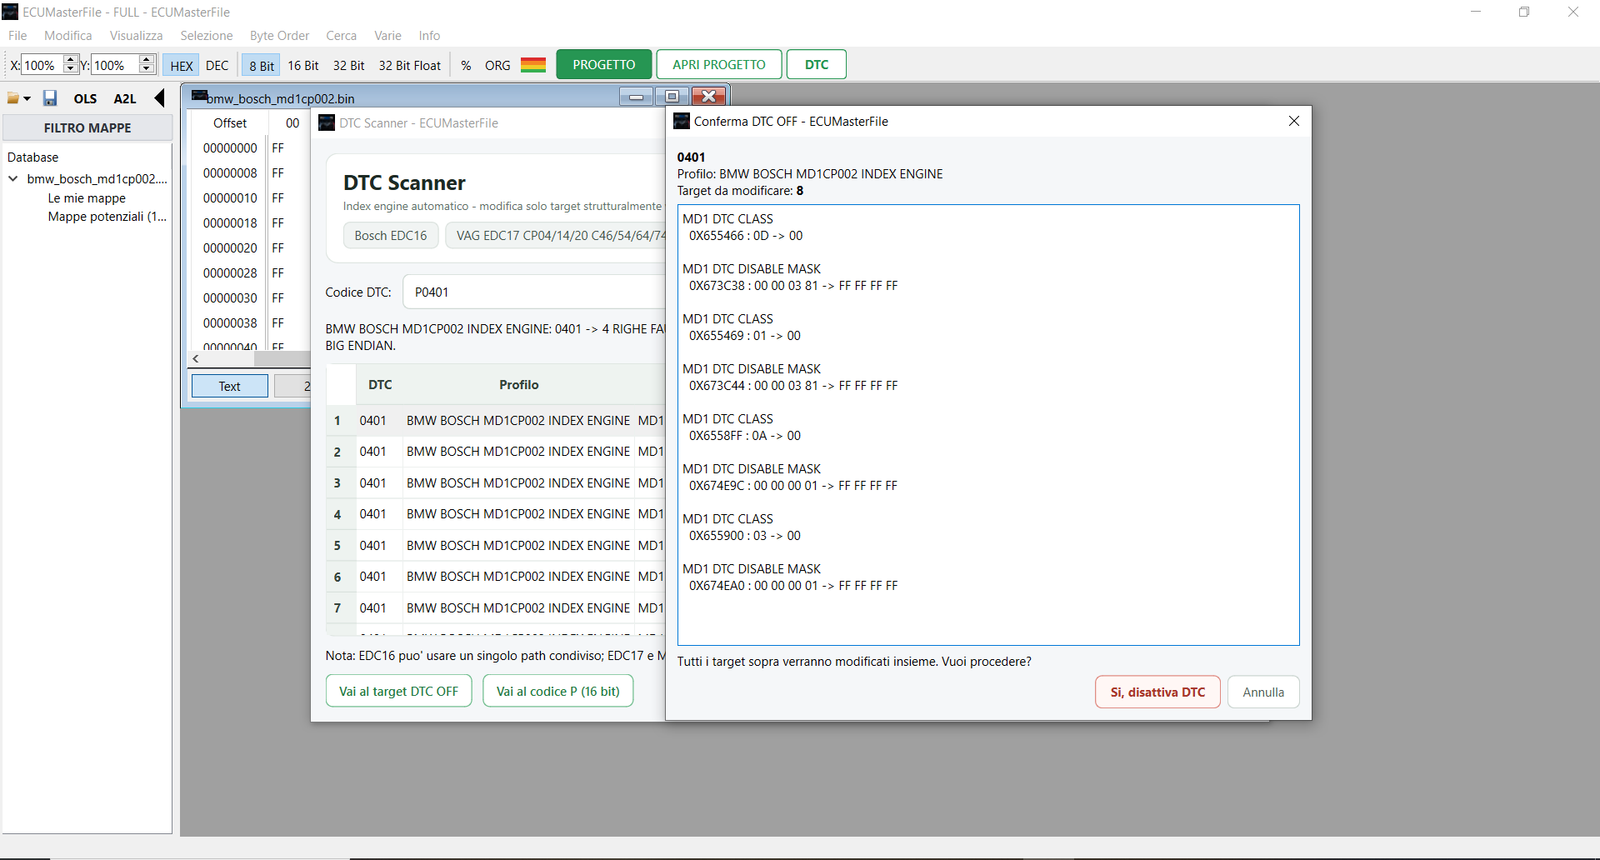Close the Conferma DTC OFF dialog
This screenshot has width=1600, height=860.
pos(1294,121)
